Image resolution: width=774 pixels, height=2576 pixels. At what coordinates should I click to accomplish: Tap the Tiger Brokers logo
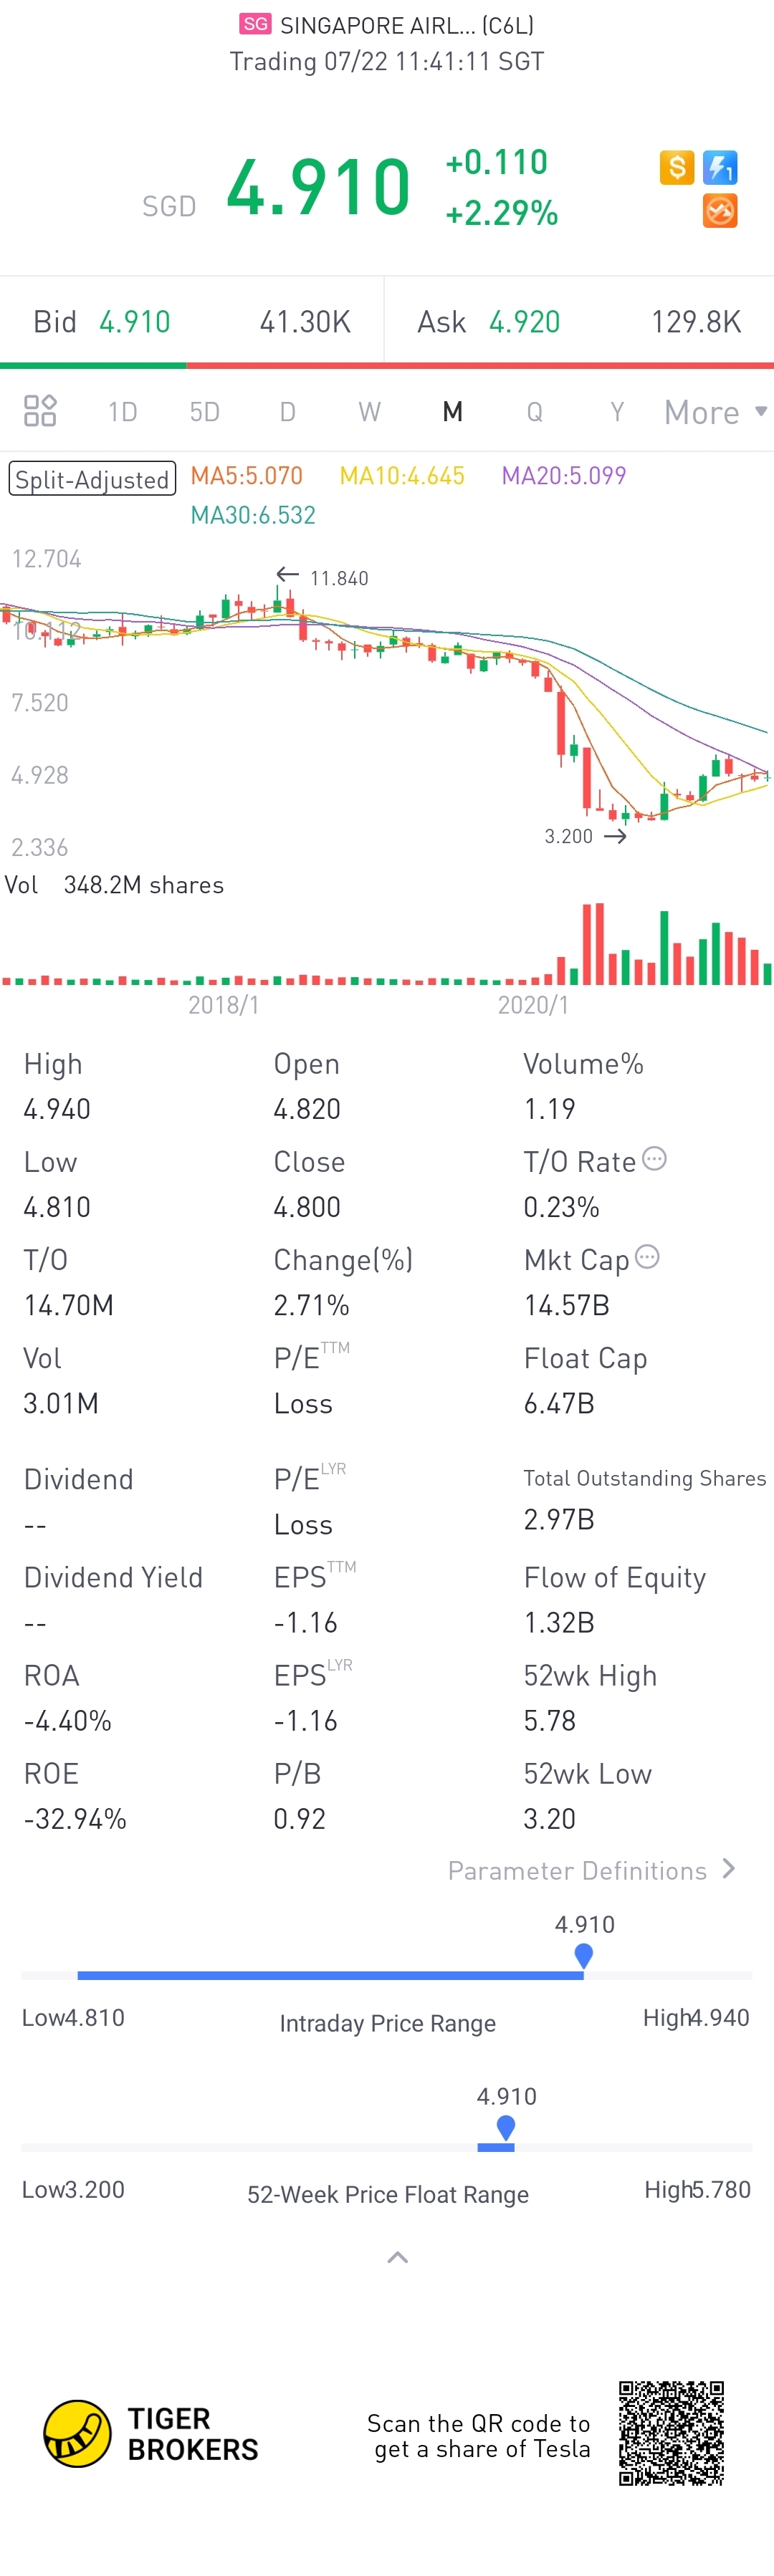pyautogui.click(x=78, y=2433)
